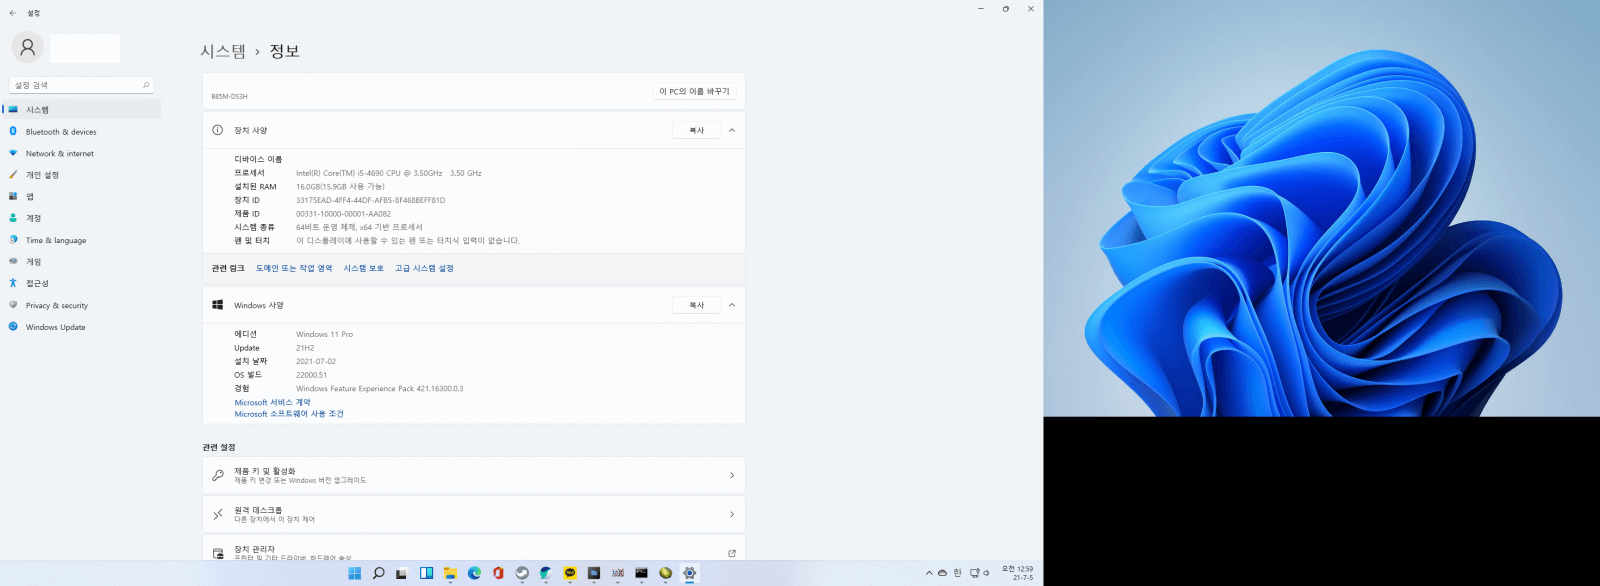Select the 64비트 운영 체제 system type text
This screenshot has height=586, width=1600.
click(359, 227)
